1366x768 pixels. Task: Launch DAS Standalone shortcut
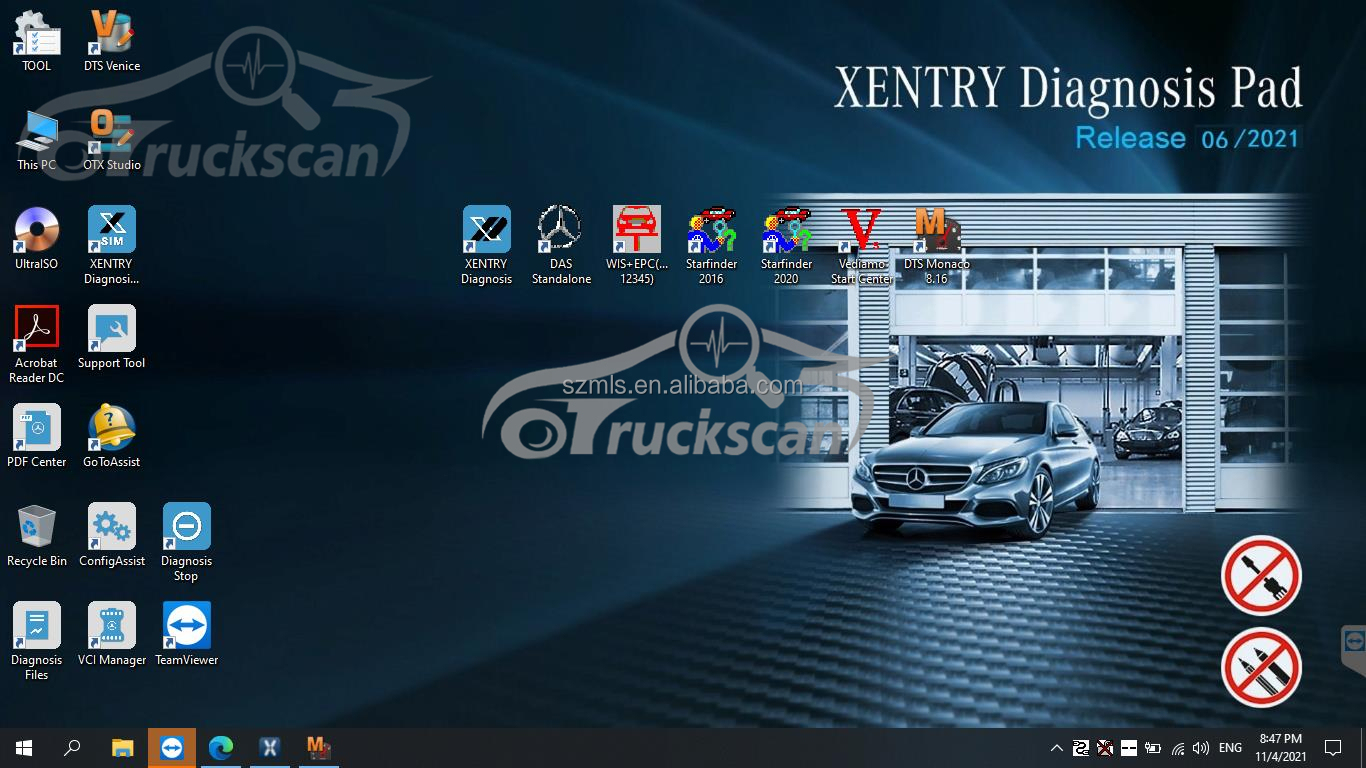coord(561,232)
